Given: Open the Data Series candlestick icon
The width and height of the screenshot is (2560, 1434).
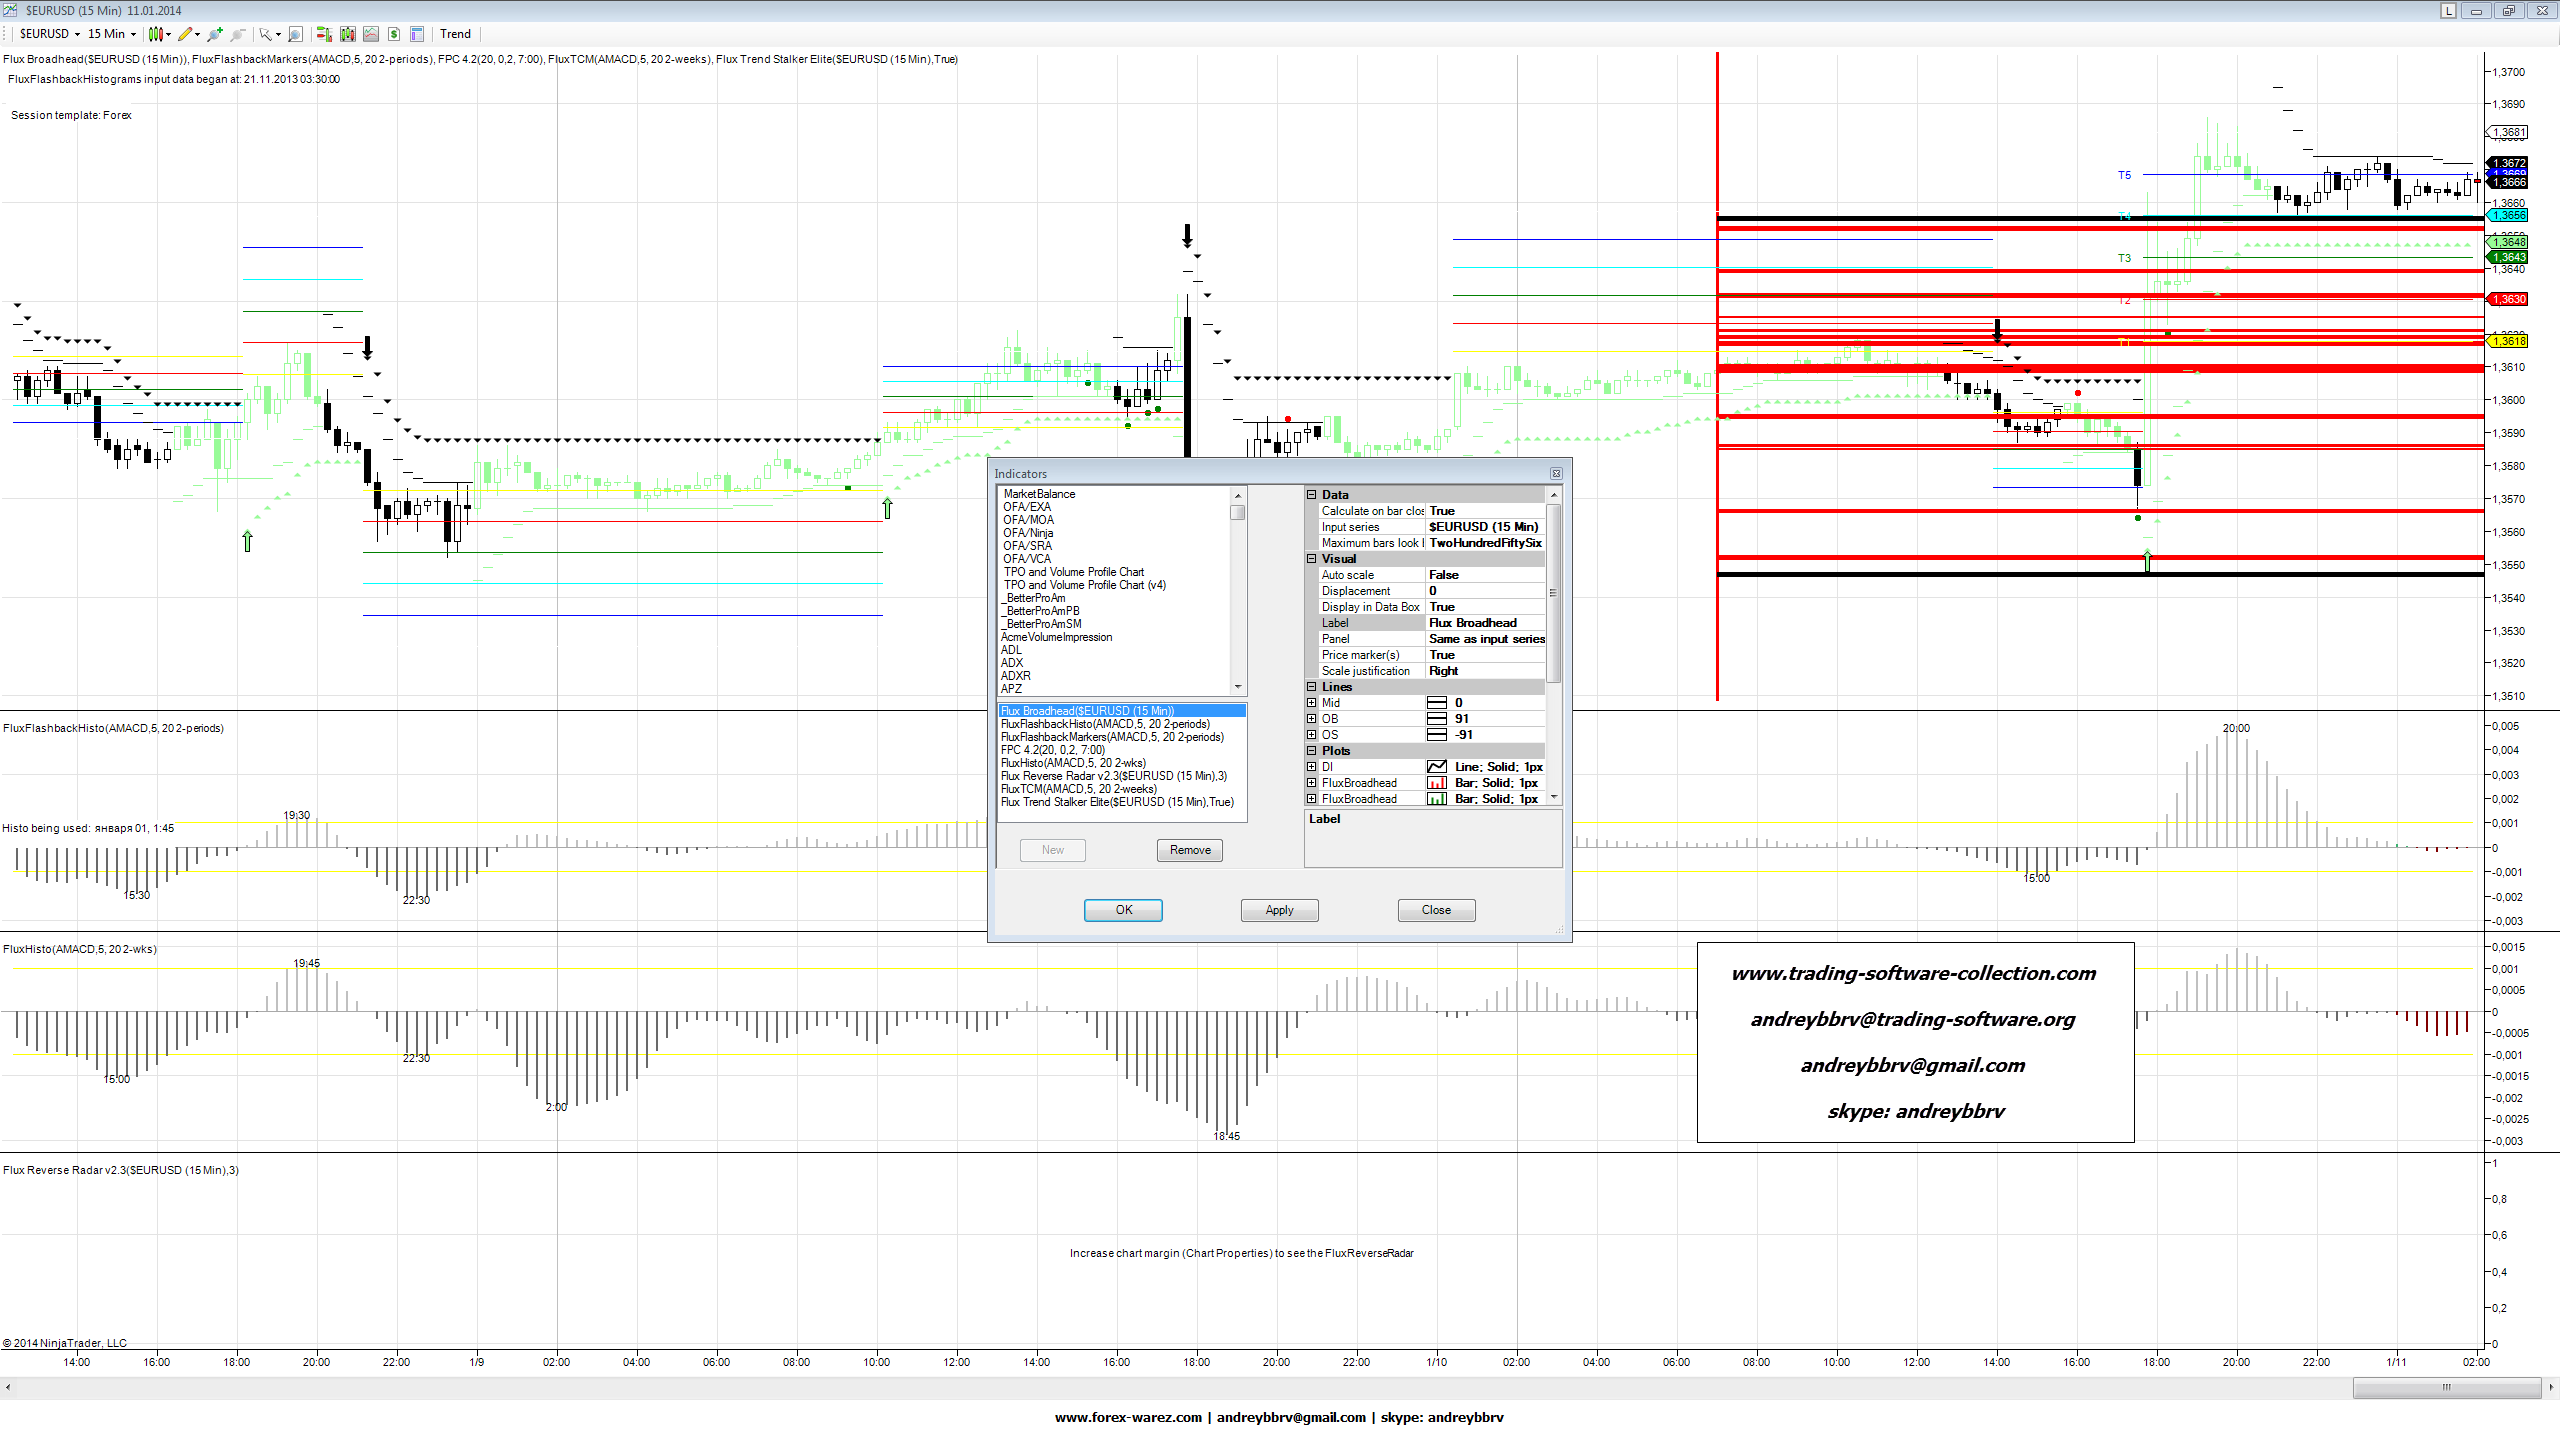Looking at the screenshot, I should pos(348,34).
